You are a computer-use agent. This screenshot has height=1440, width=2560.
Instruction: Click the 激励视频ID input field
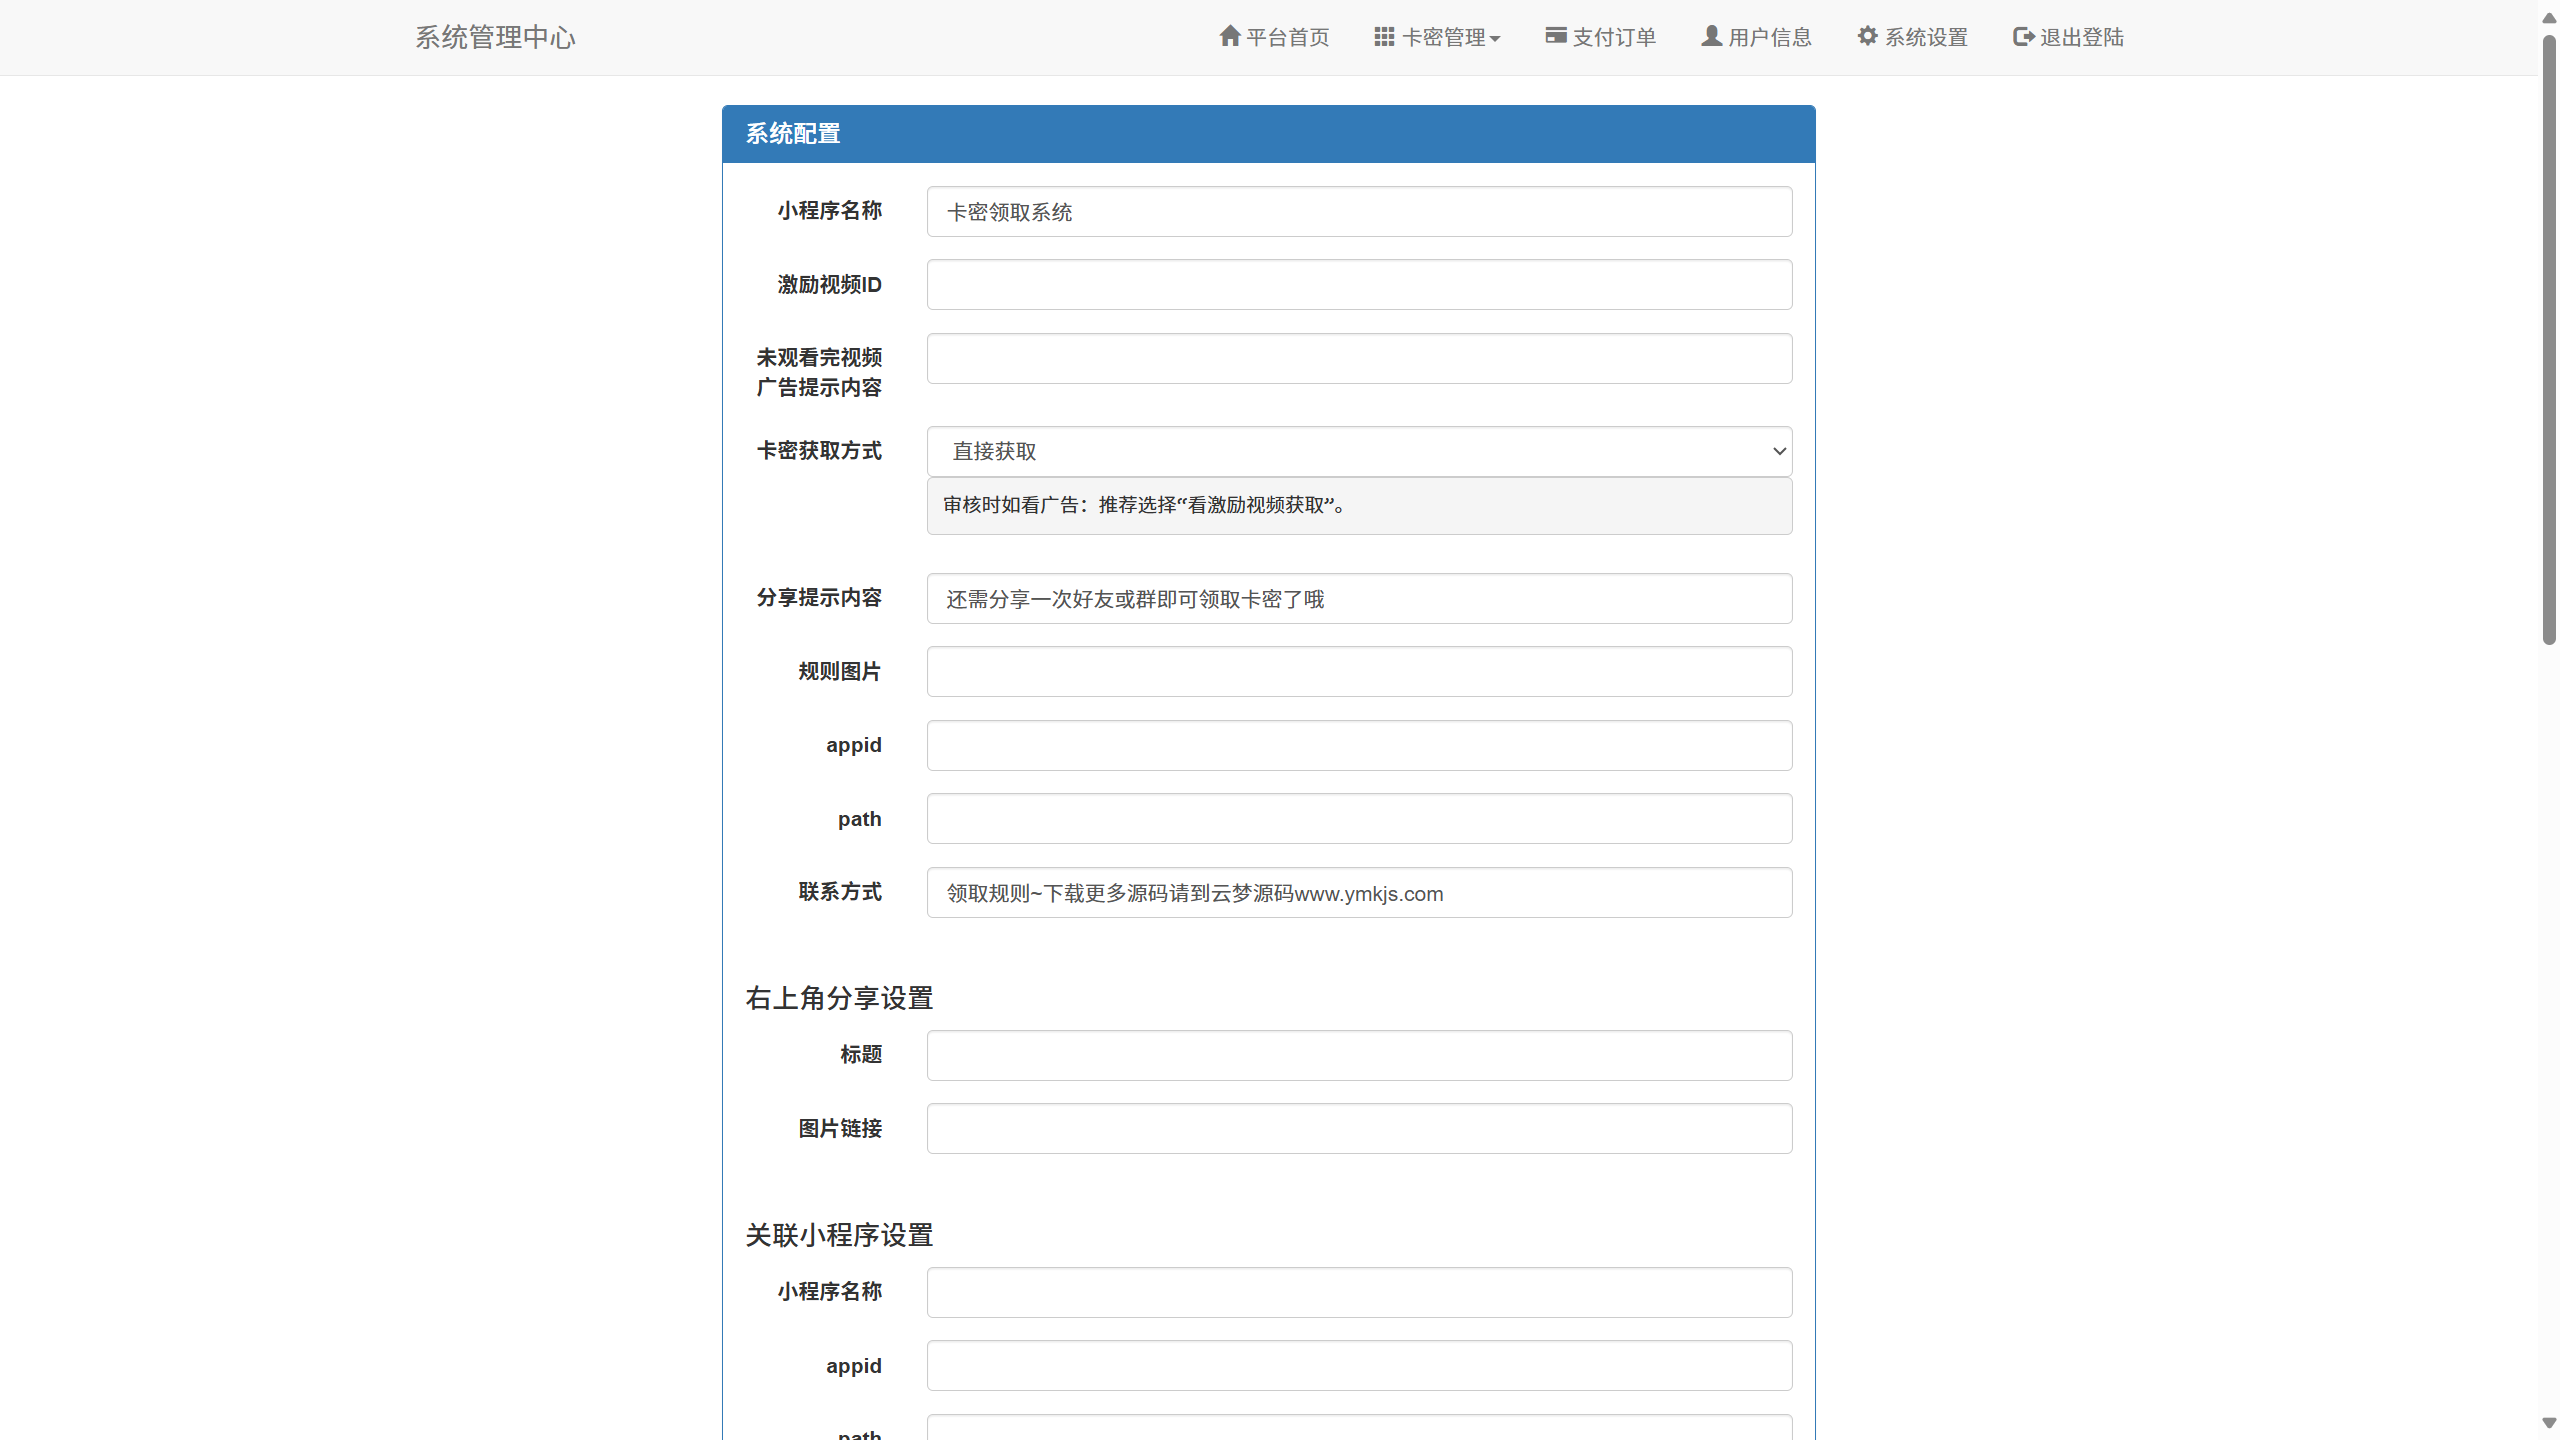tap(1359, 285)
